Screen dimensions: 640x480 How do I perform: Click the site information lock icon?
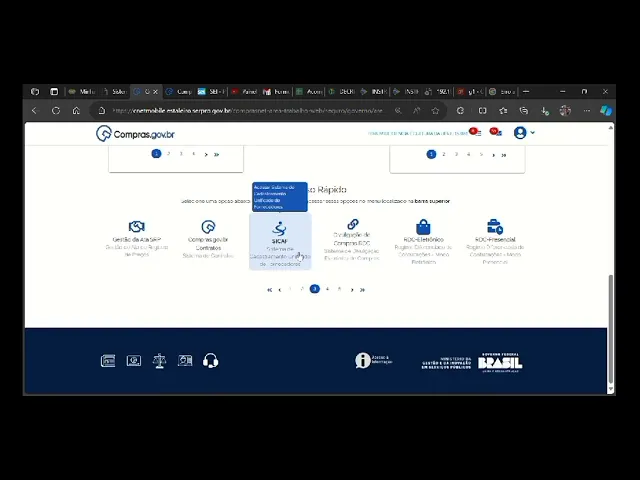[x=102, y=111]
